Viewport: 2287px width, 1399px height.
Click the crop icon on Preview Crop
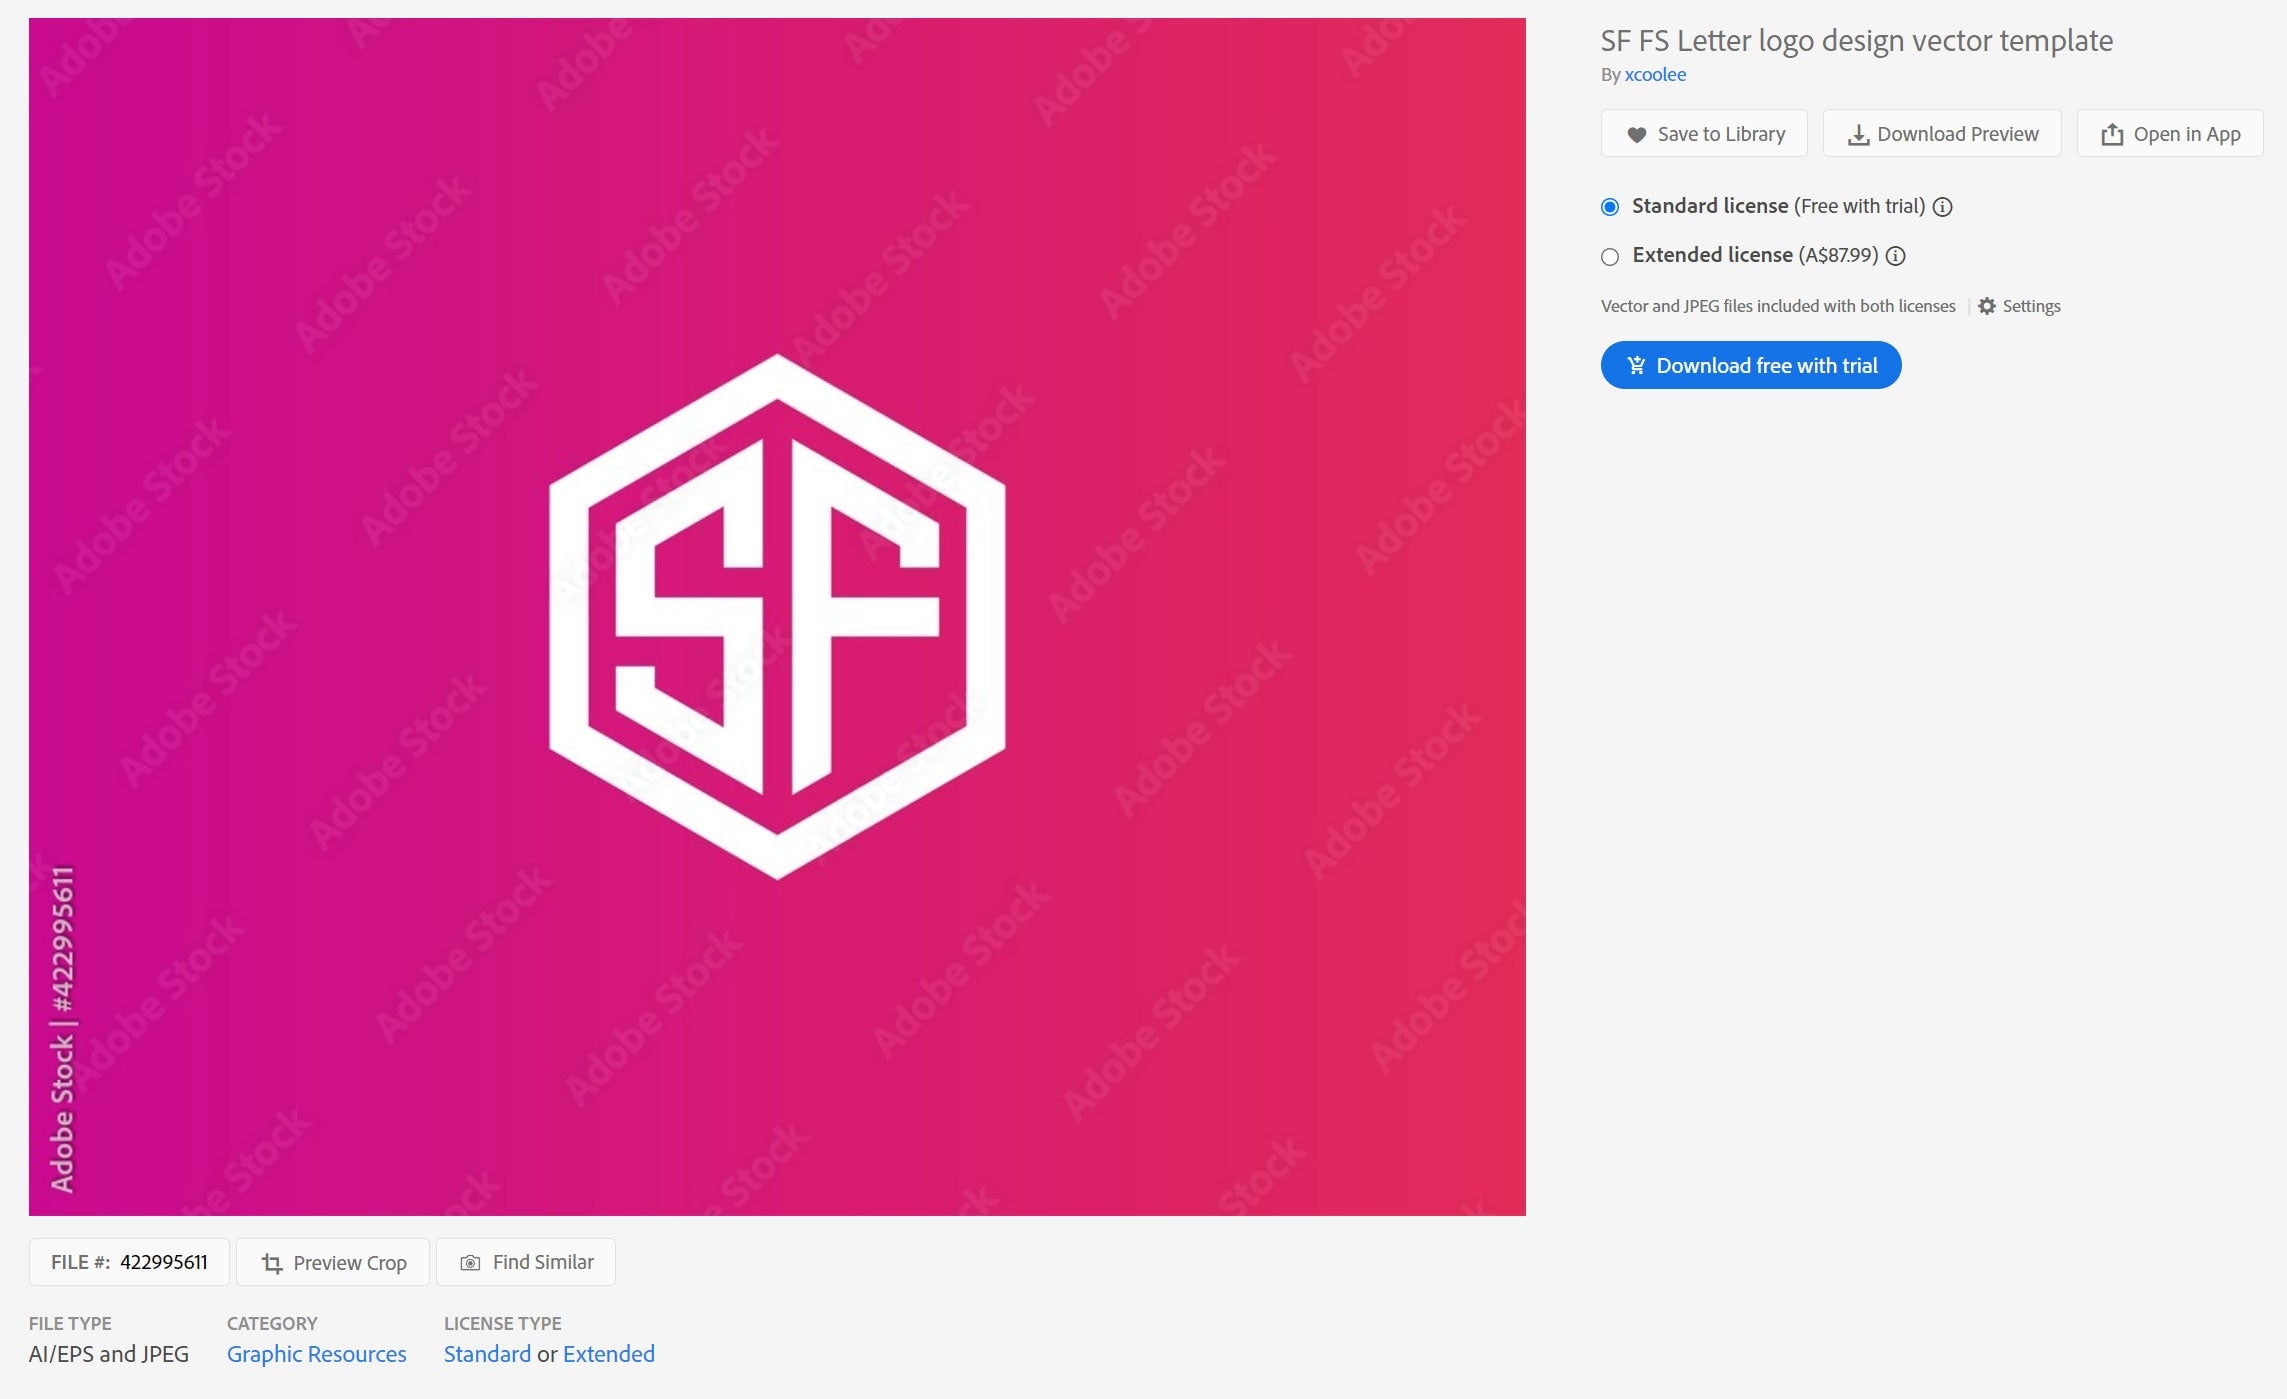coord(272,1263)
